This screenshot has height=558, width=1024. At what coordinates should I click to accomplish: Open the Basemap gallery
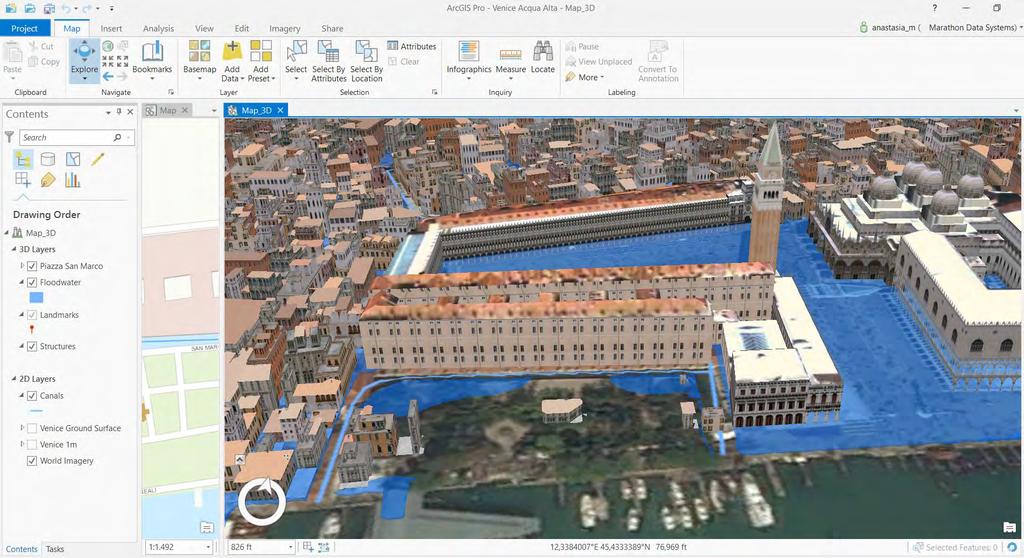click(199, 59)
